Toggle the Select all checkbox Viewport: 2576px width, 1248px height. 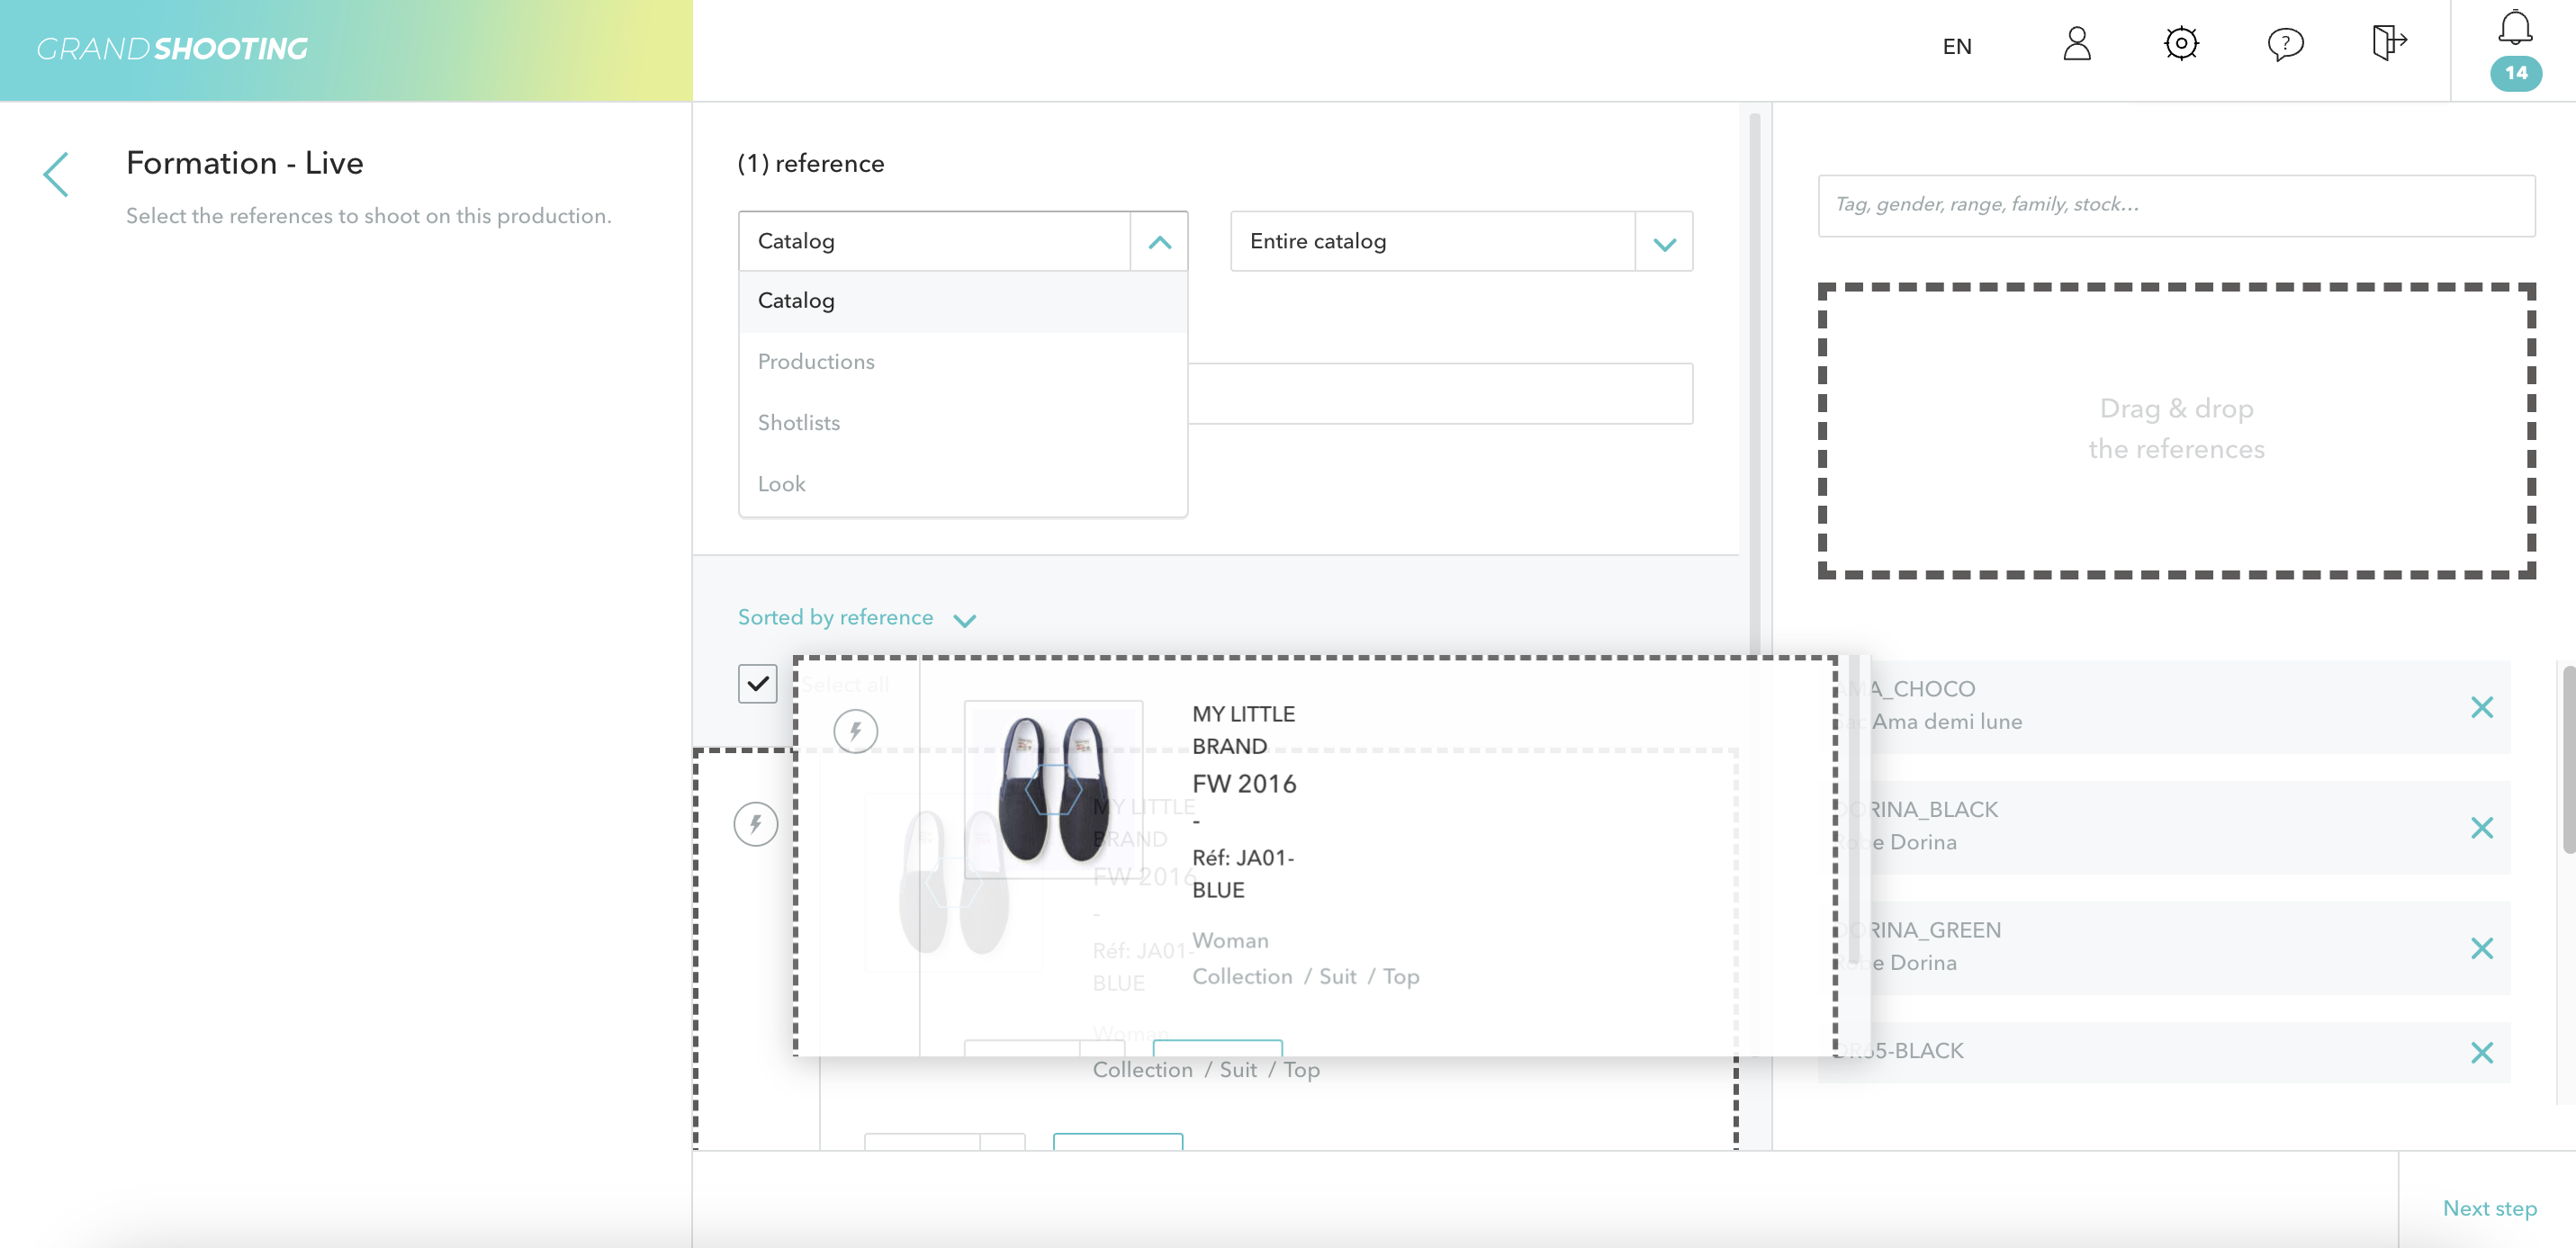click(x=757, y=684)
